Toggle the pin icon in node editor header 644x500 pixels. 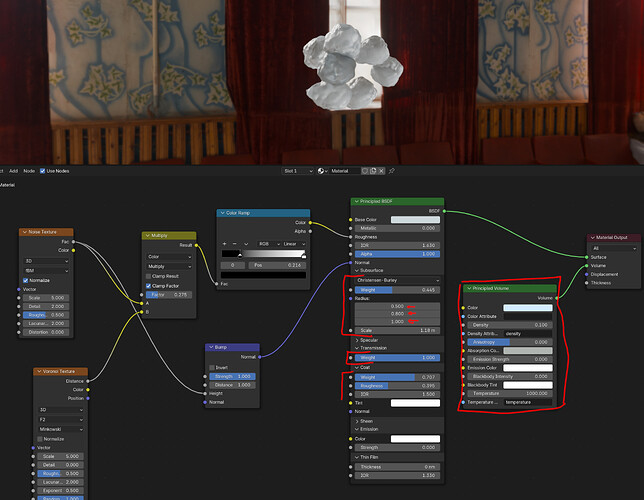point(392,171)
